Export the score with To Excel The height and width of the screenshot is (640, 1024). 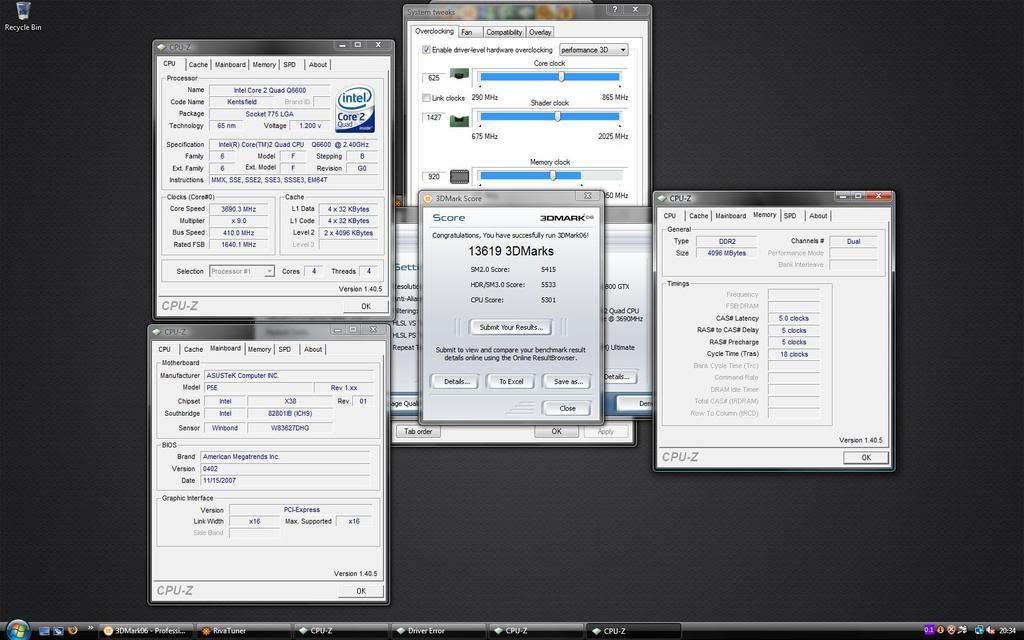[511, 381]
